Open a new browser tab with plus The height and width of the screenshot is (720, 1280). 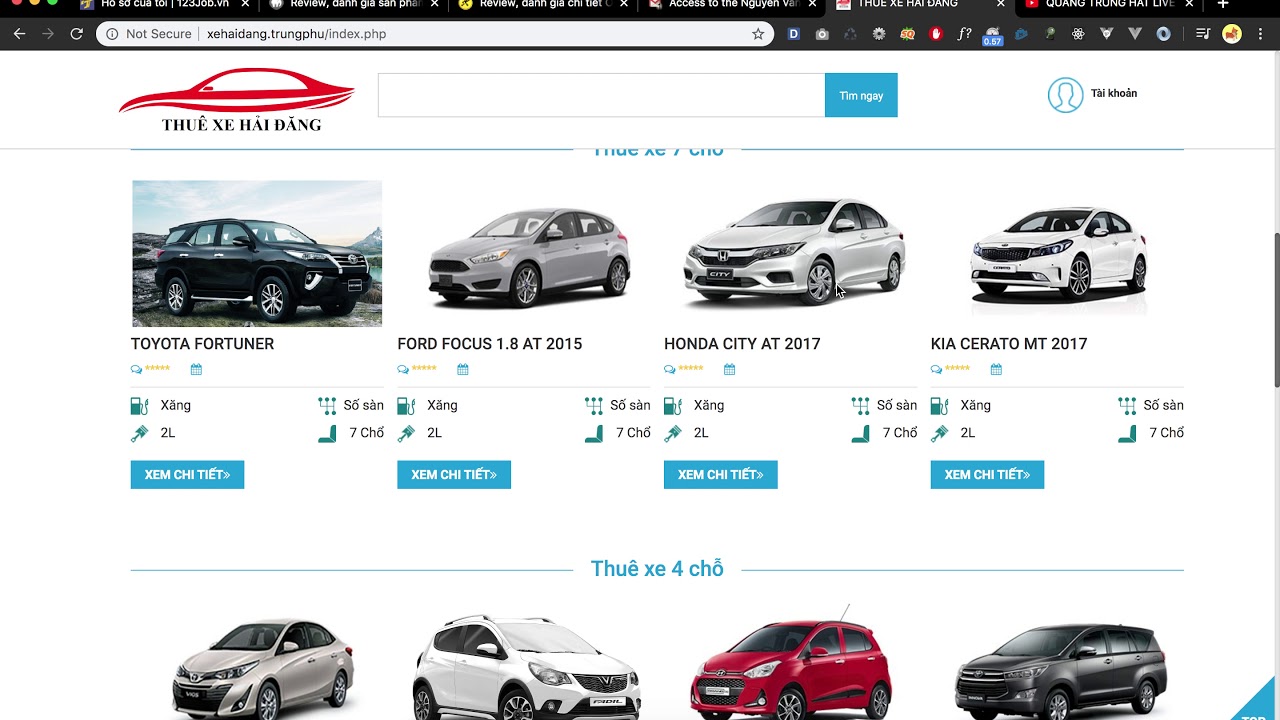tap(1222, 4)
